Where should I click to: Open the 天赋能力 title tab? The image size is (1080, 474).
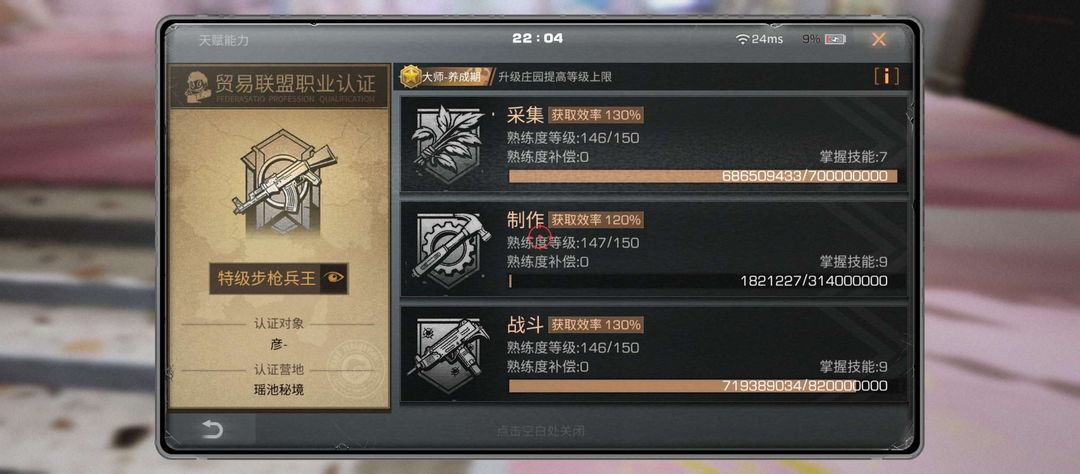point(224,40)
